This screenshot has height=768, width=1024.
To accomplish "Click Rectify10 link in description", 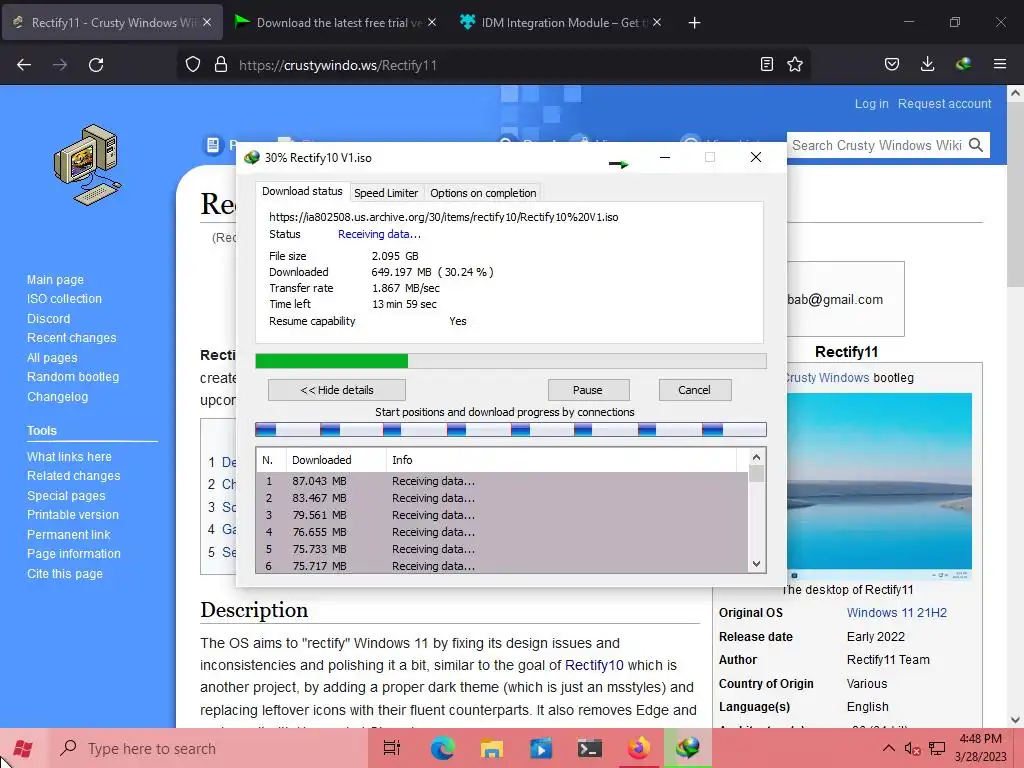I will (594, 665).
